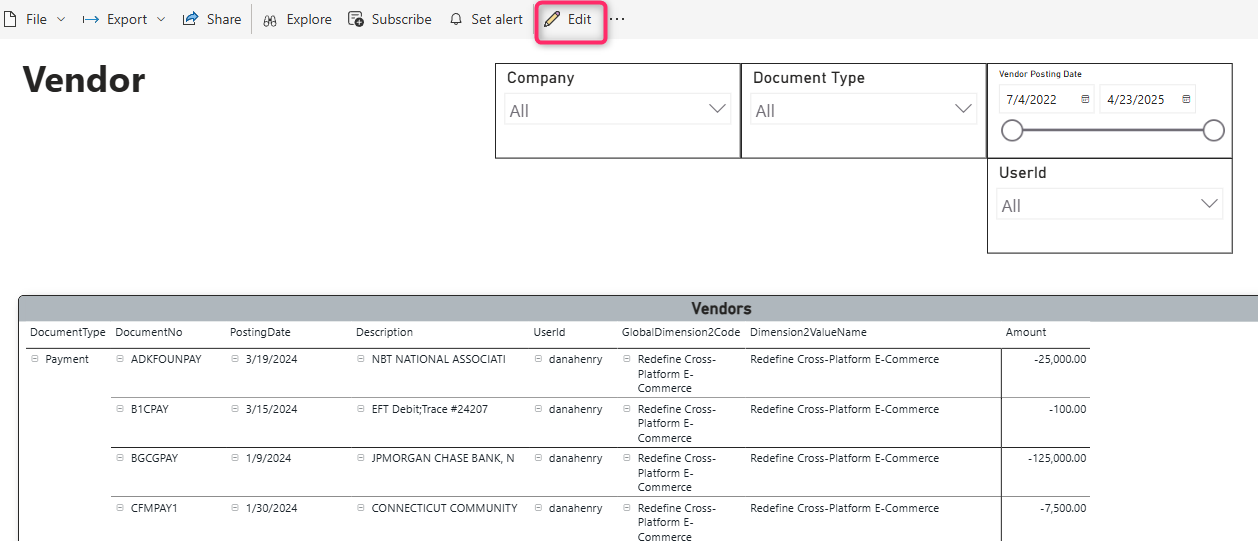Expand the Document Type filter dropdown

click(x=963, y=109)
